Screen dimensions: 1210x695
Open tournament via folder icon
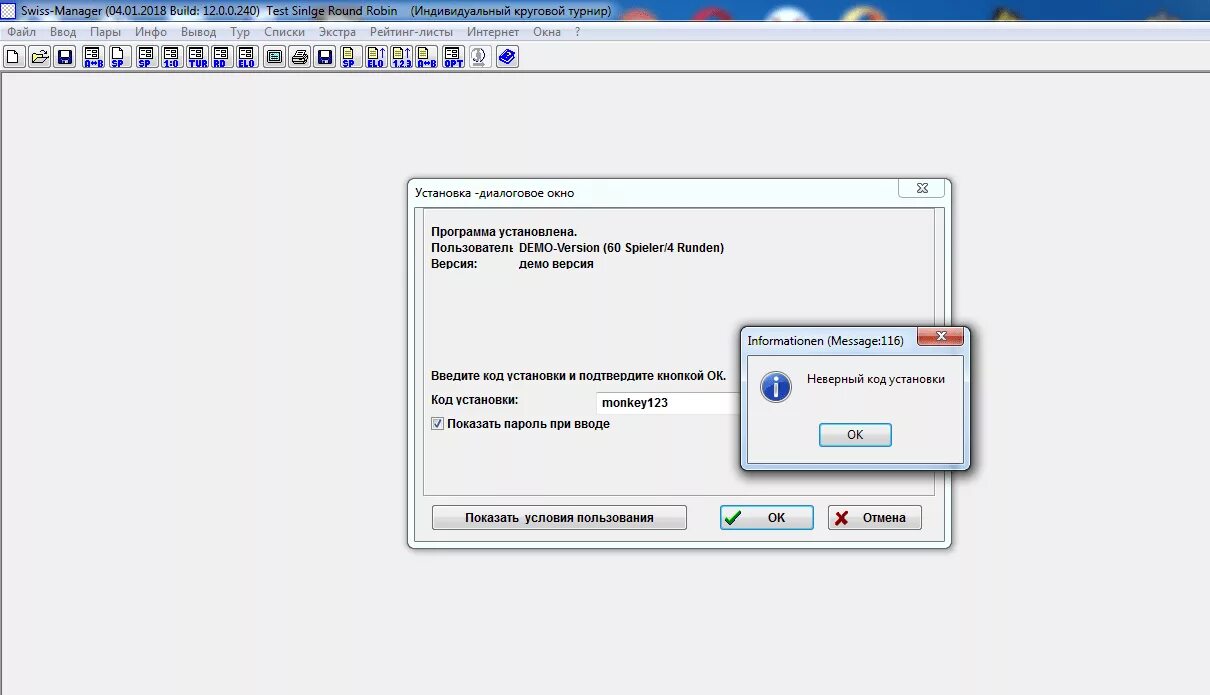40,57
